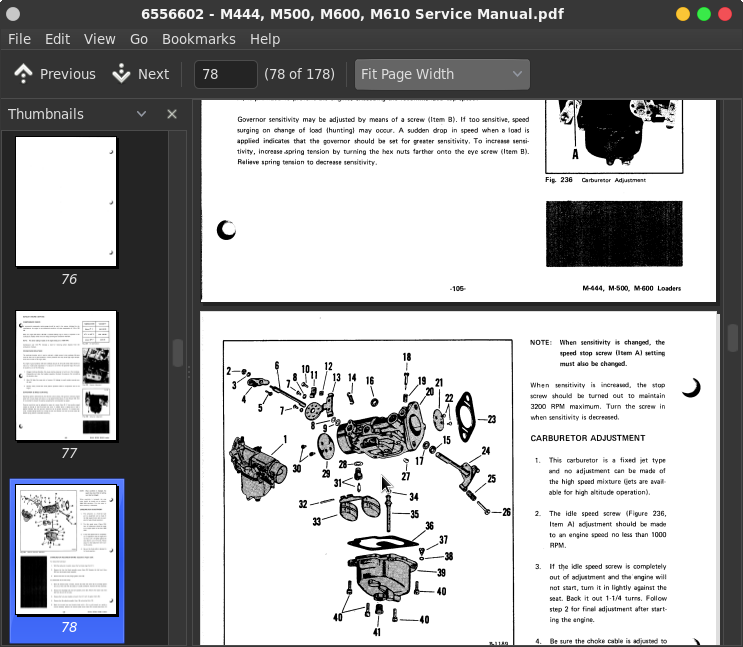Image resolution: width=743 pixels, height=647 pixels.
Task: Click the thumbnails pane vertical scrollbar
Action: [178, 353]
